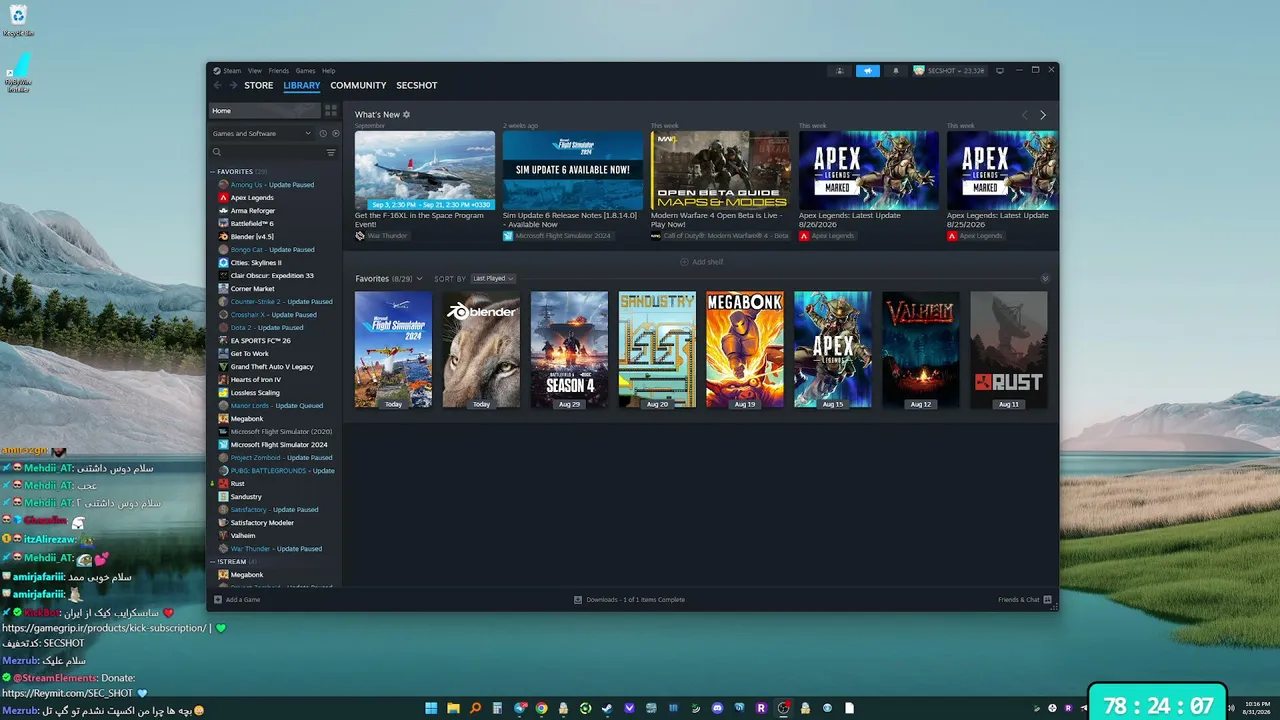Open advanced filter options icon in search bar
Viewport: 1280px width, 720px height.
tap(331, 153)
